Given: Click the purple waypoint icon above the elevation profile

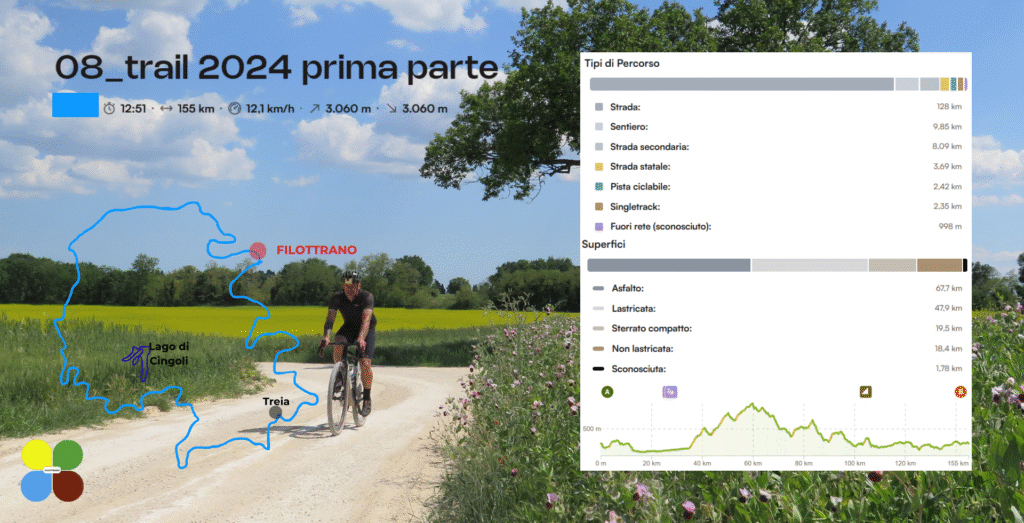Looking at the screenshot, I should tap(670, 392).
